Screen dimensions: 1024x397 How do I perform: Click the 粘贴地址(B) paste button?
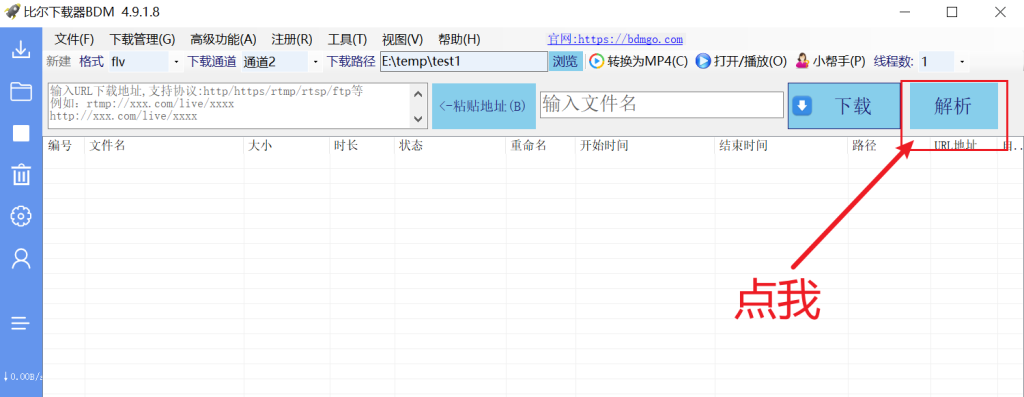pyautogui.click(x=484, y=106)
